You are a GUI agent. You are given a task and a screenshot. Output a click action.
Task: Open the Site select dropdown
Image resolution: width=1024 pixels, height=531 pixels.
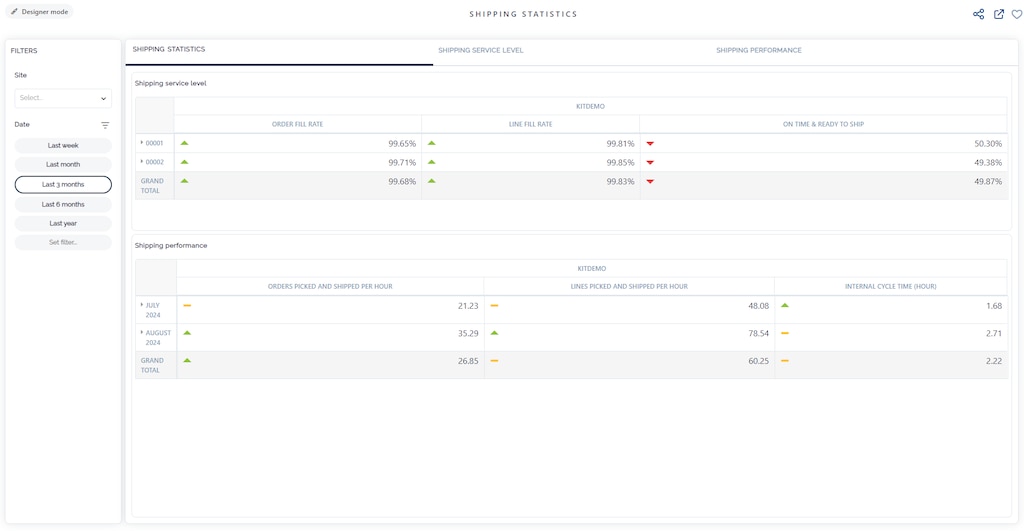(x=63, y=98)
